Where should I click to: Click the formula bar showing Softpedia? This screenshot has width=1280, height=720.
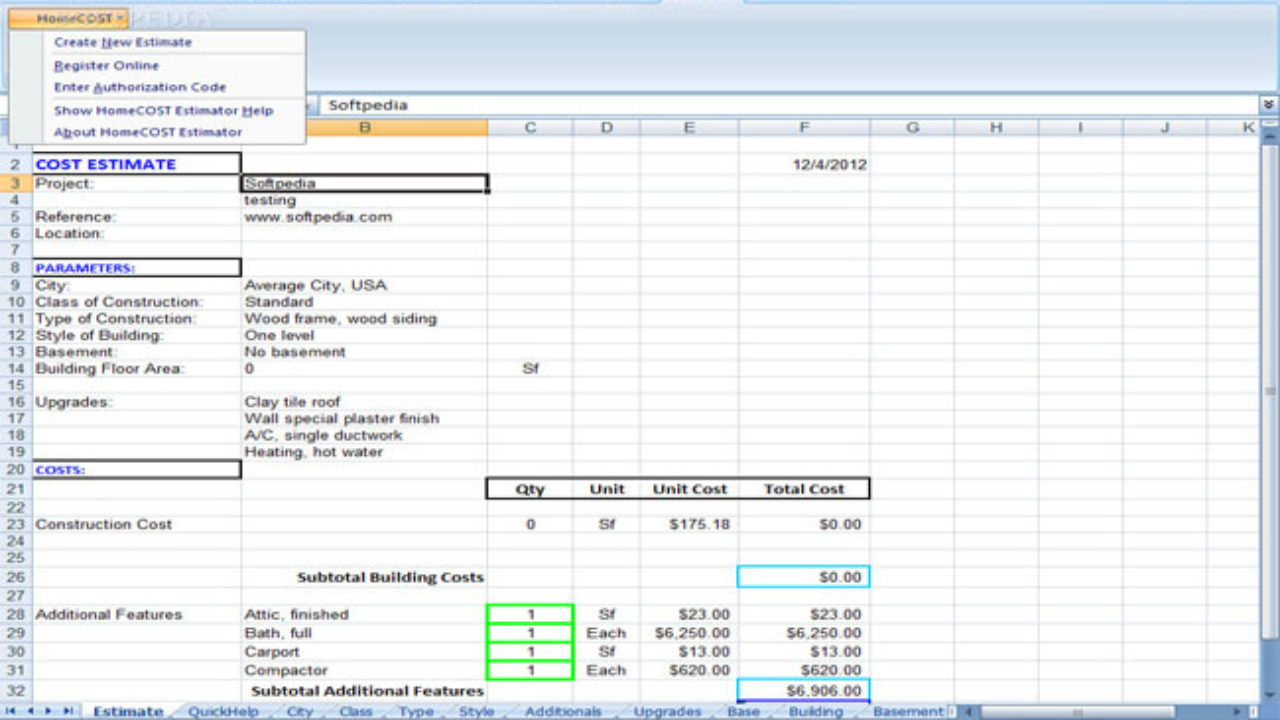[790, 105]
